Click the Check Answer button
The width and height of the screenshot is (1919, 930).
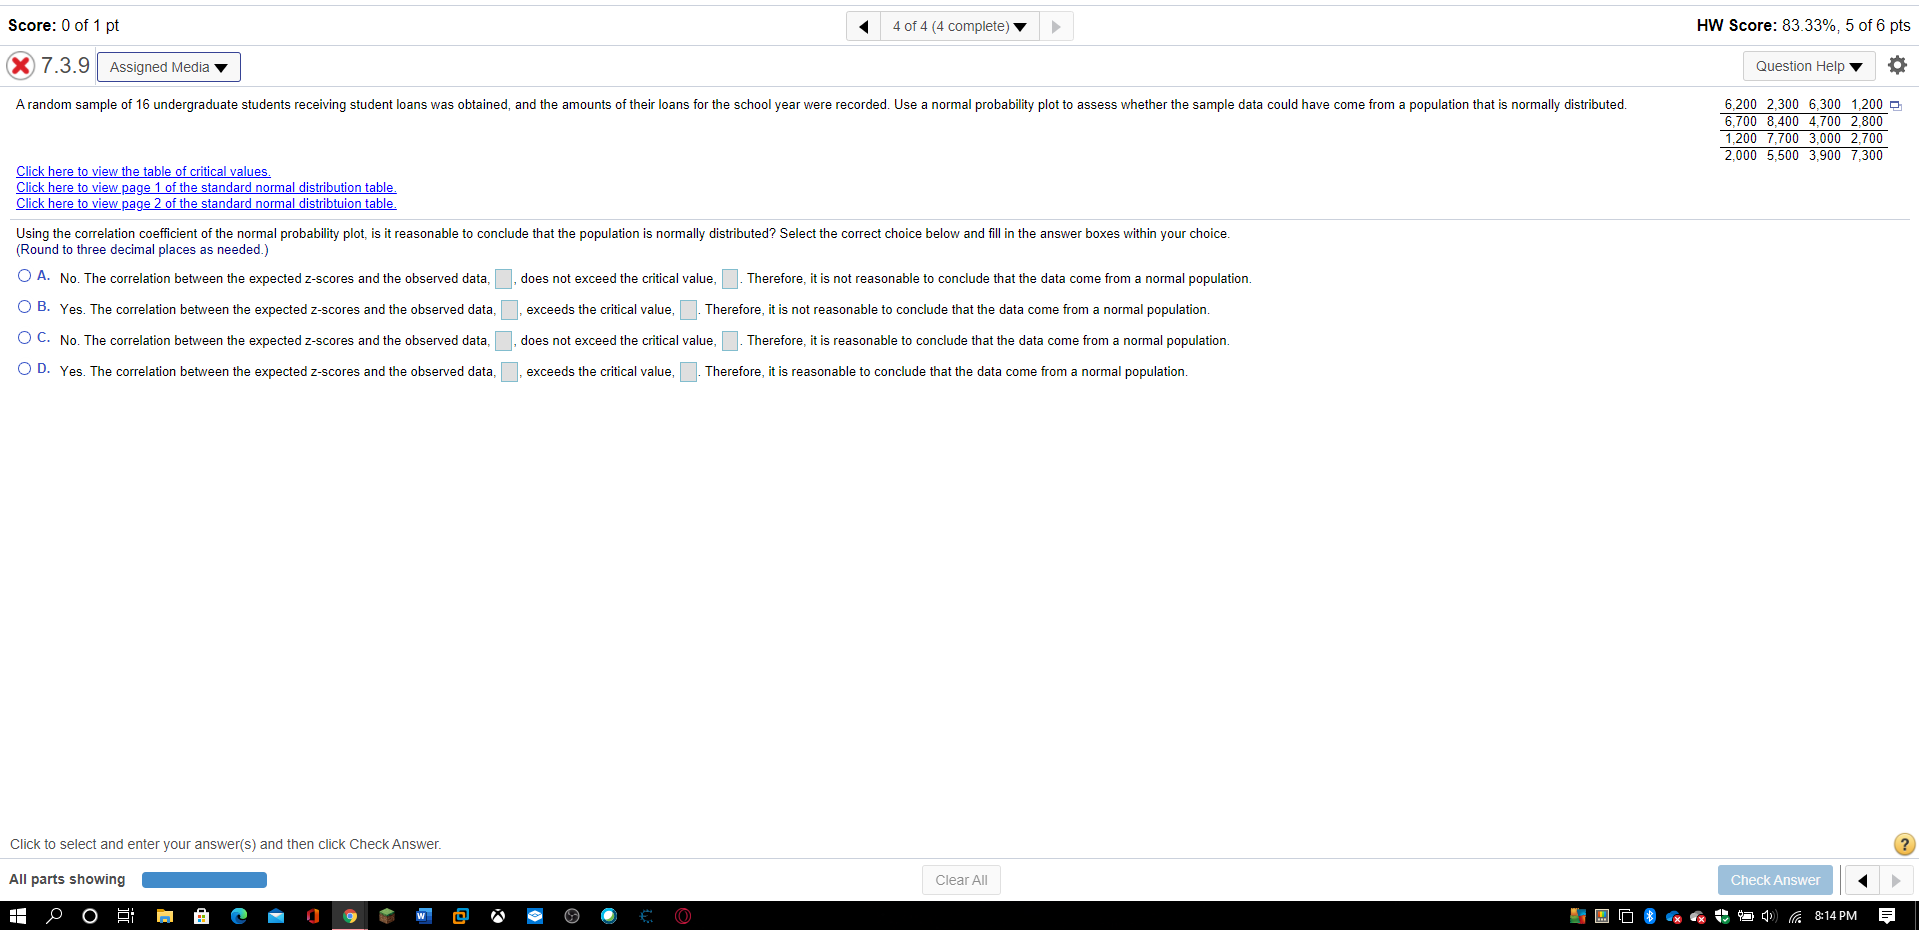tap(1774, 879)
